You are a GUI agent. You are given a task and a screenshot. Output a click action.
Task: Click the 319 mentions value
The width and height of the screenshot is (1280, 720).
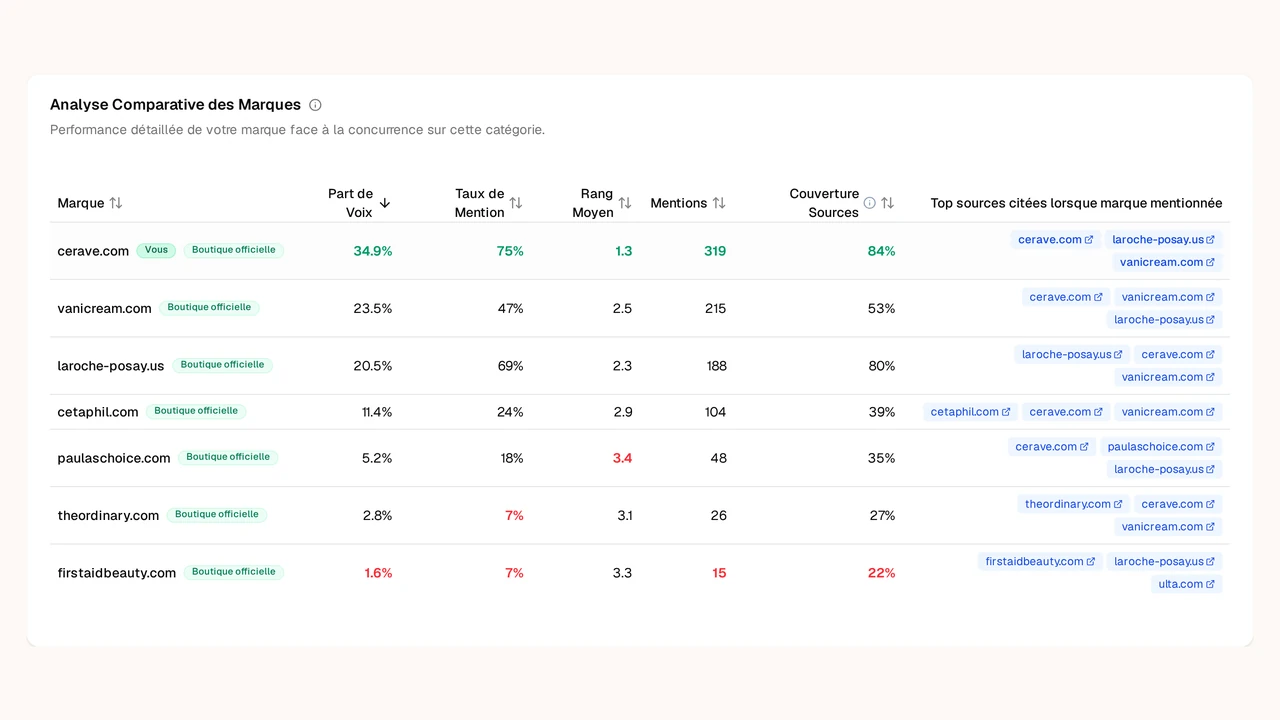tap(715, 251)
